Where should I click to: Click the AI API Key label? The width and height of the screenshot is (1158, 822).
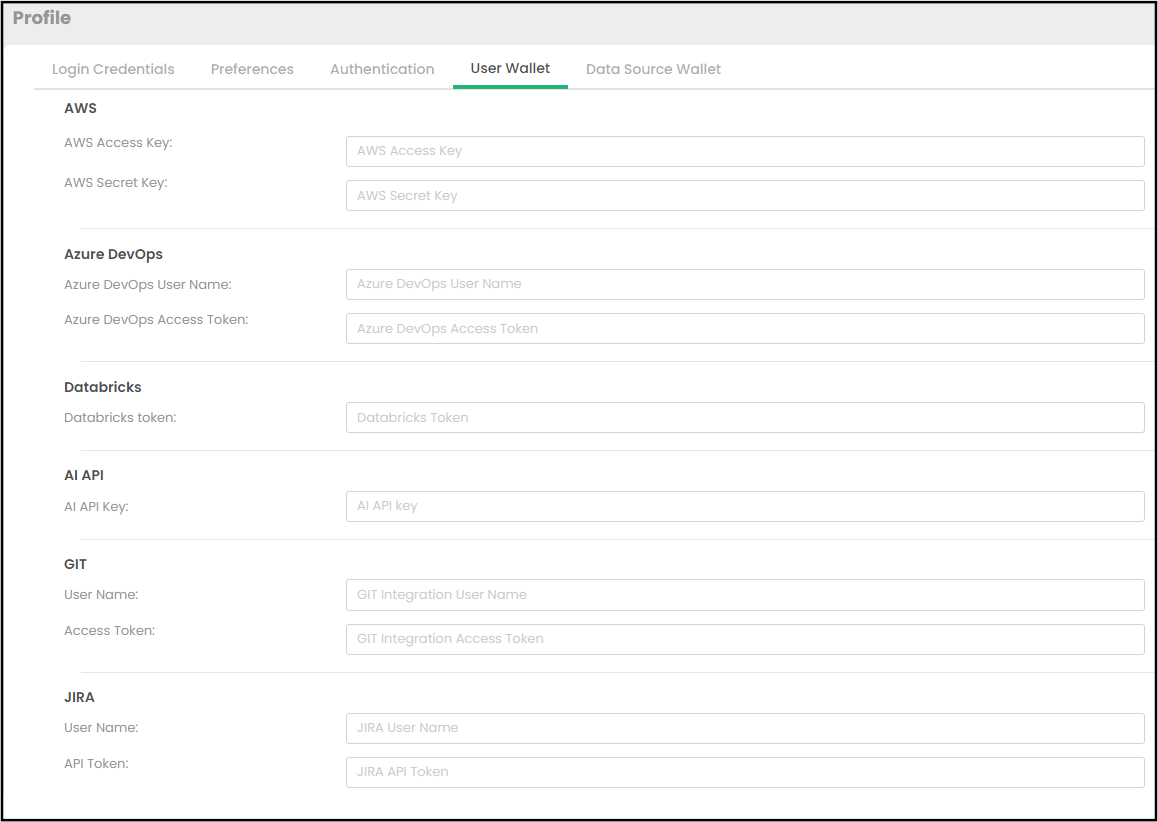[x=96, y=506]
